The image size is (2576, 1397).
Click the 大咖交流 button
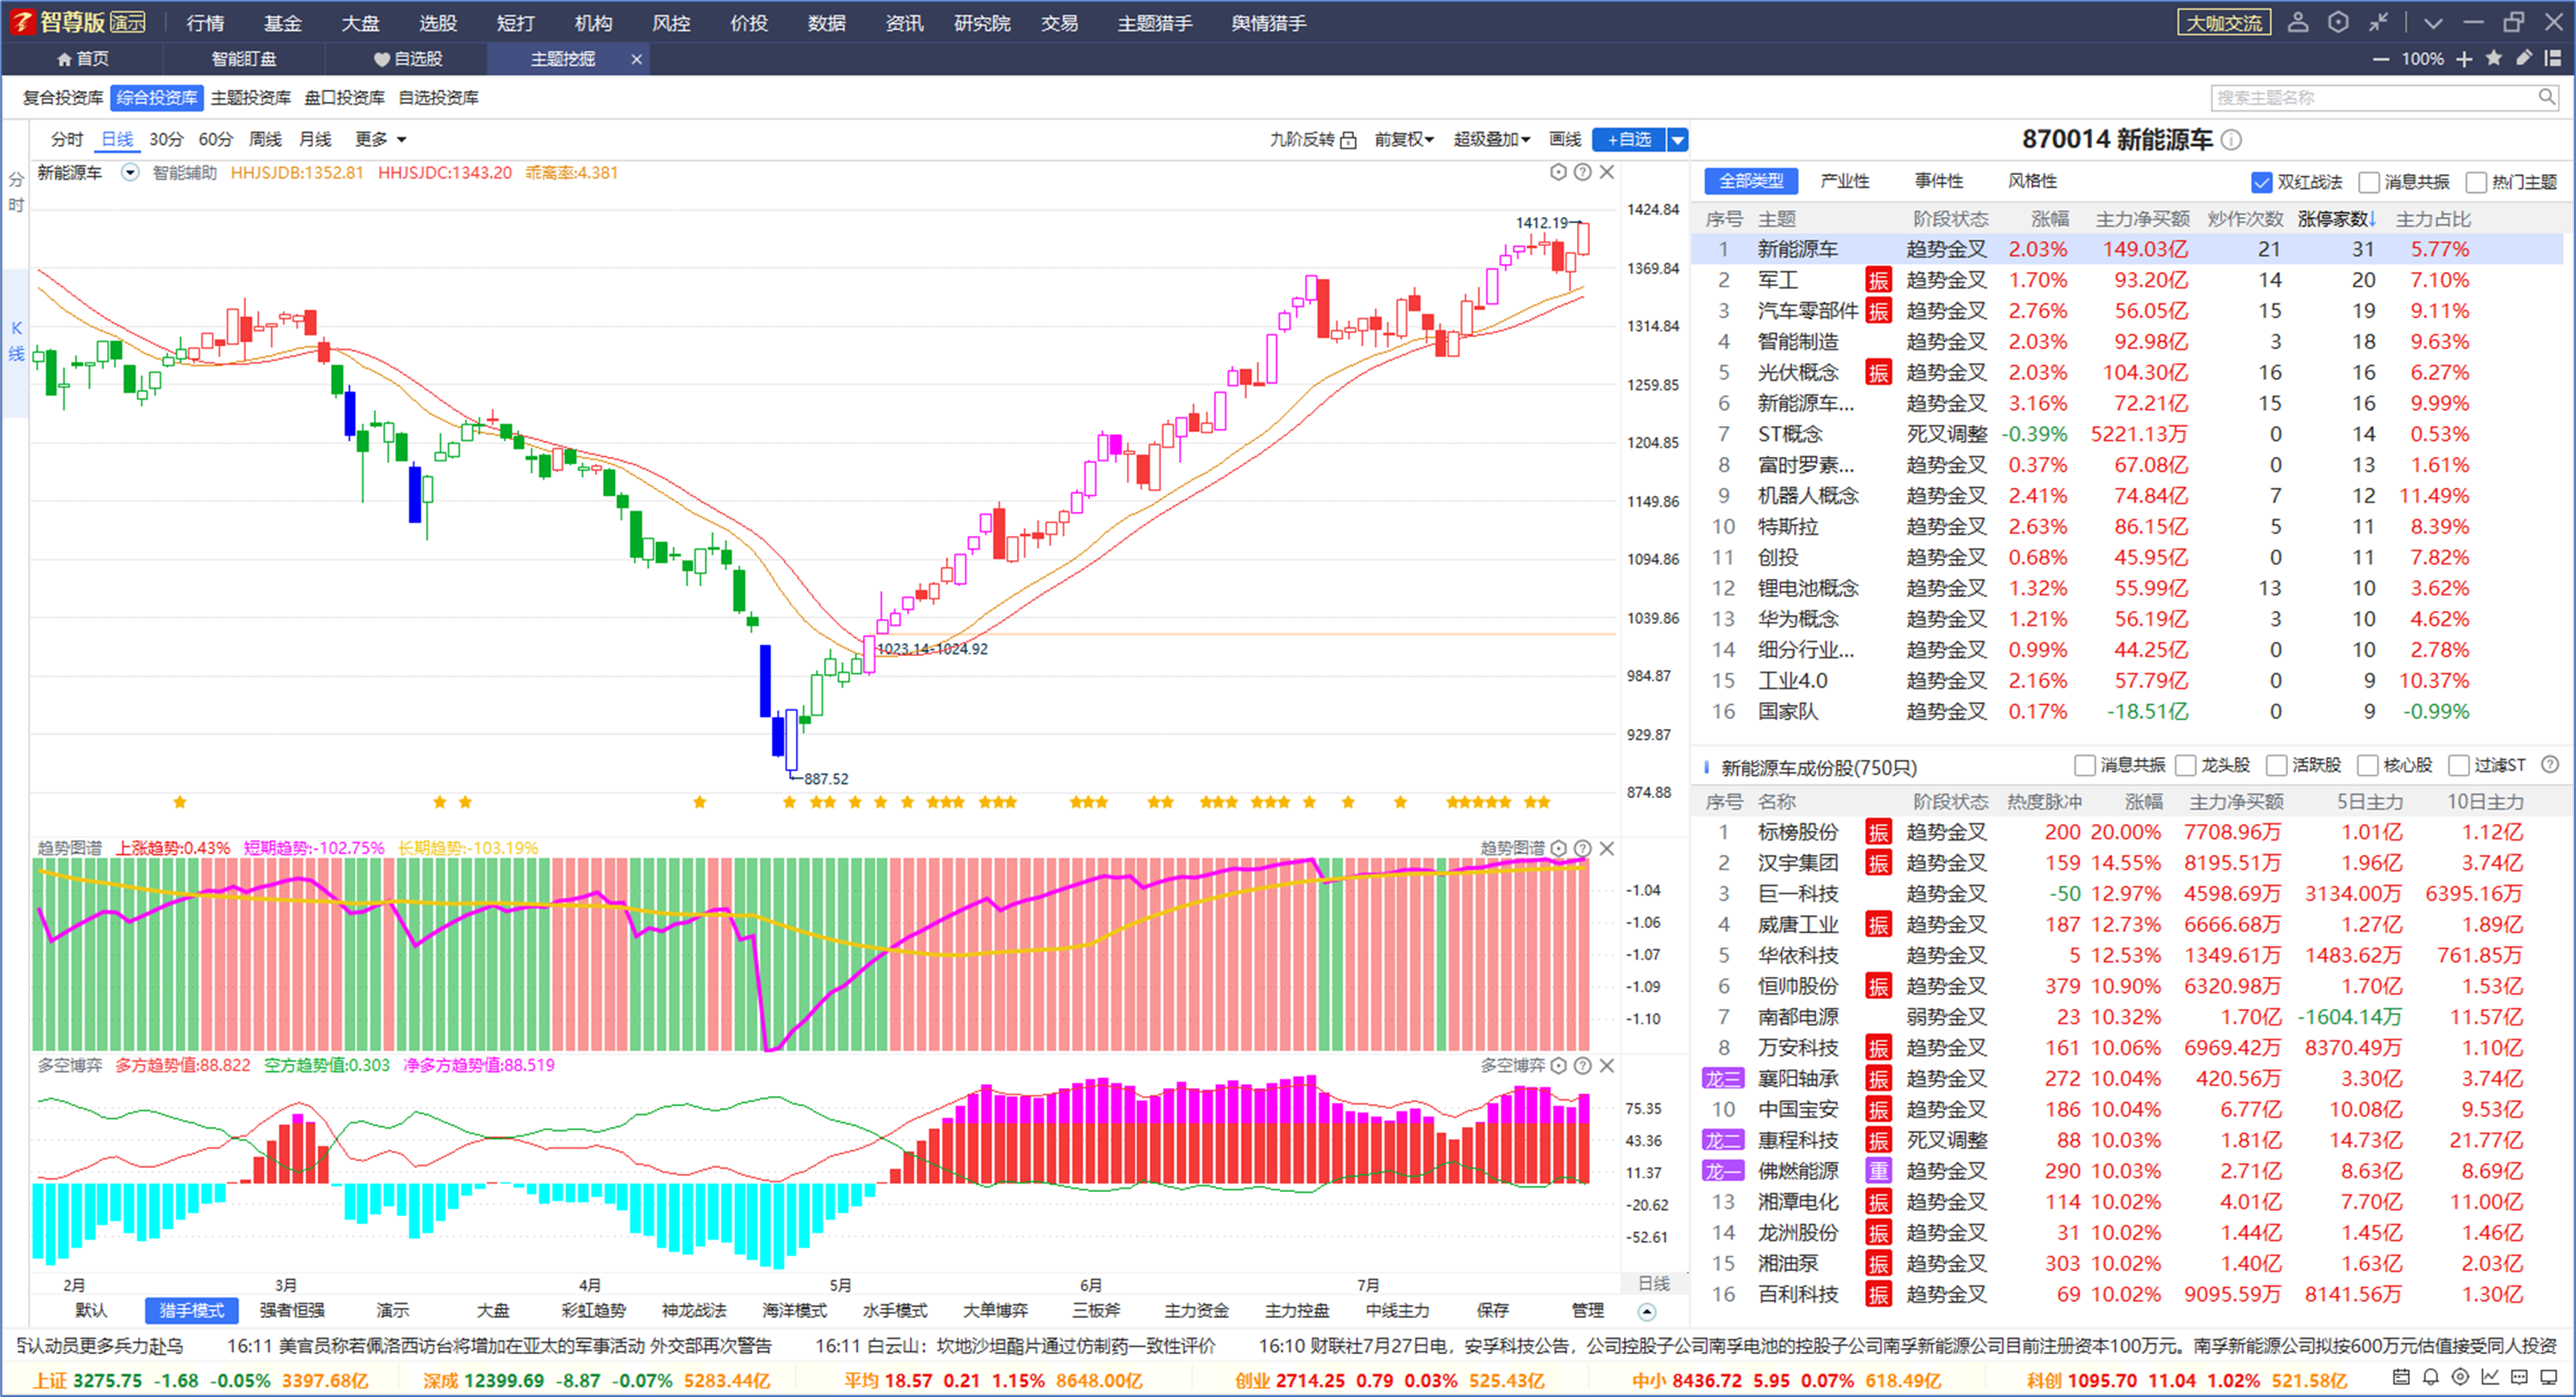(x=2224, y=22)
